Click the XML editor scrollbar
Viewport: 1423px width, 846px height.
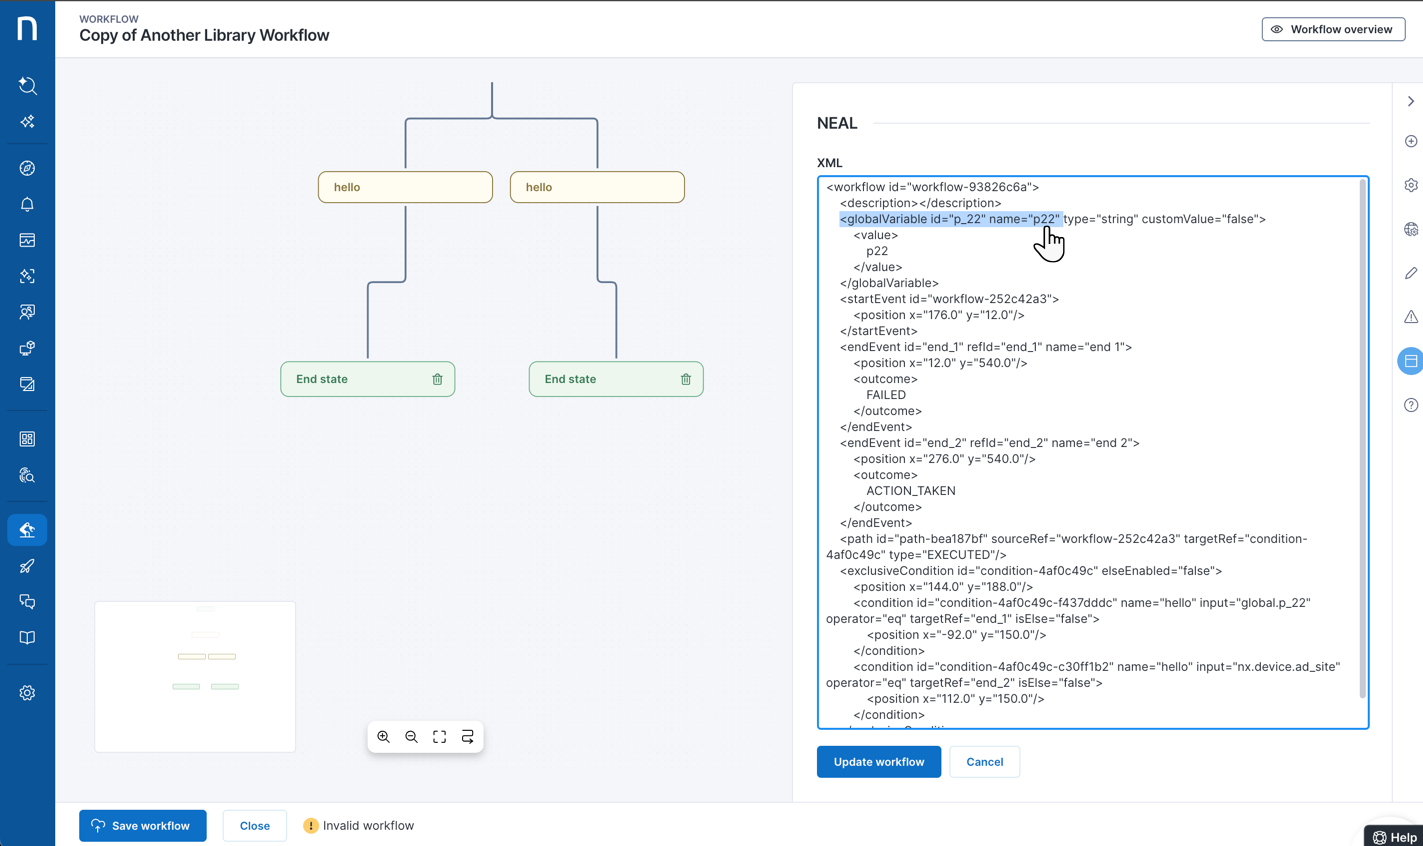pos(1362,440)
